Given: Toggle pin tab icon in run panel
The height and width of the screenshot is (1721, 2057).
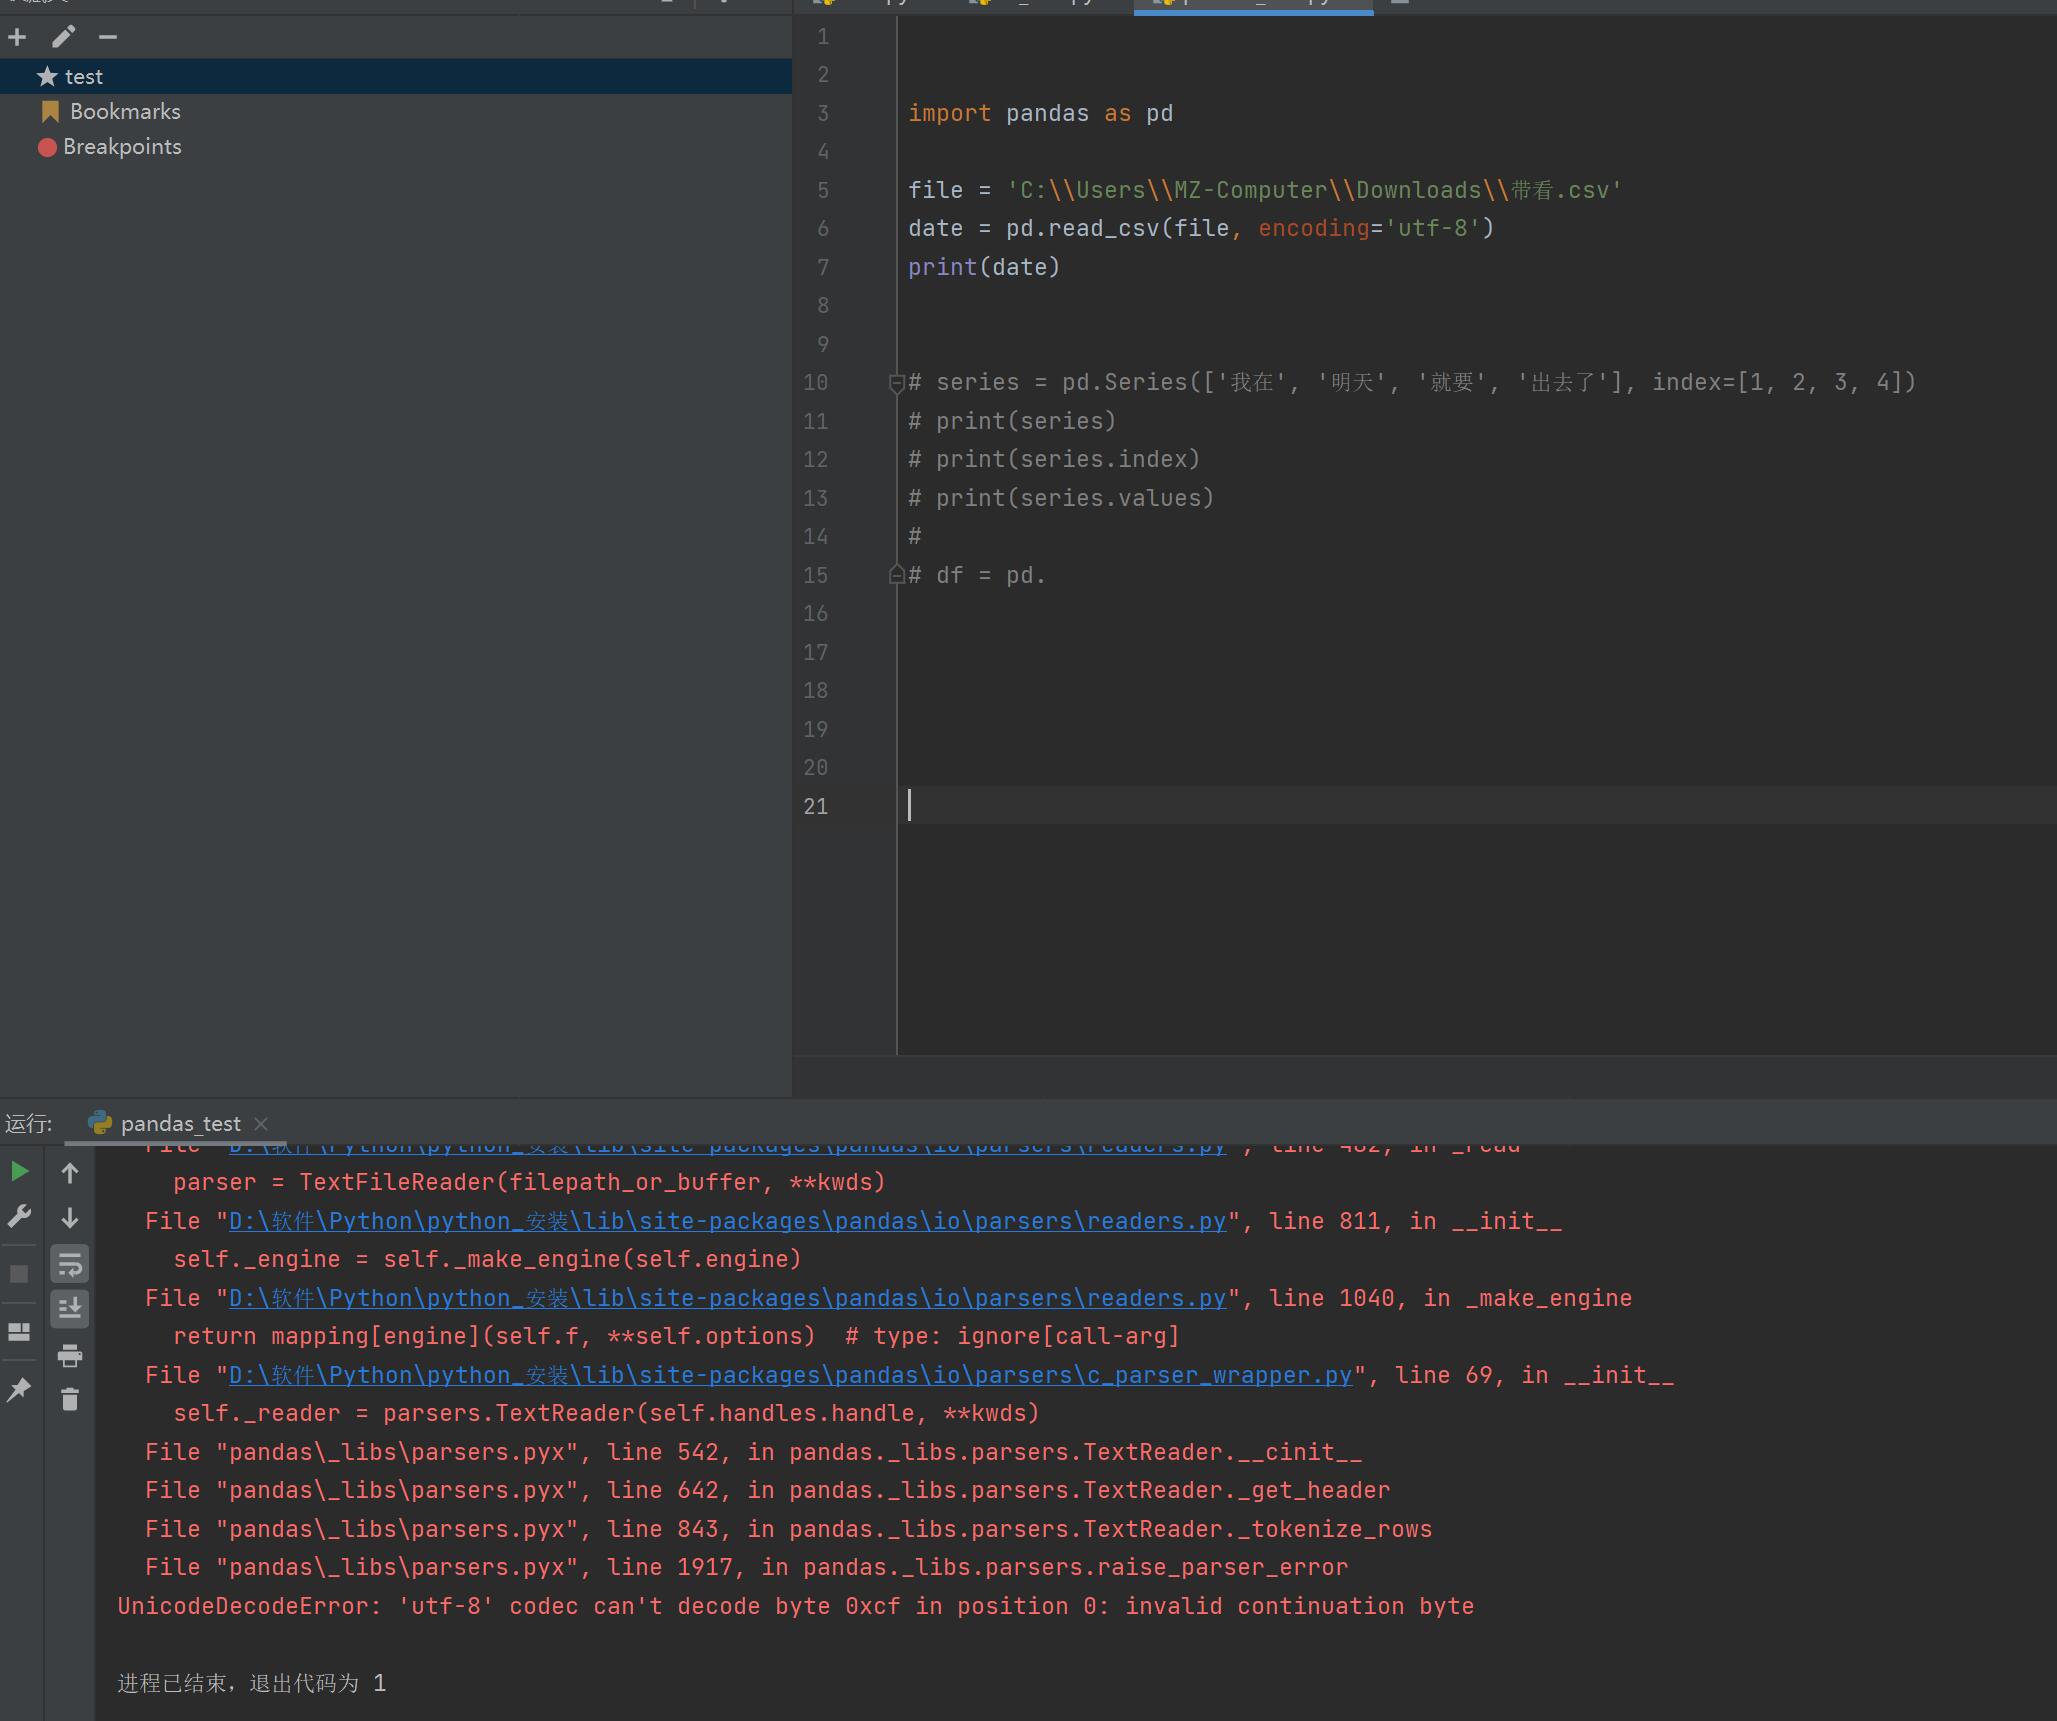Looking at the screenshot, I should (x=19, y=1389).
